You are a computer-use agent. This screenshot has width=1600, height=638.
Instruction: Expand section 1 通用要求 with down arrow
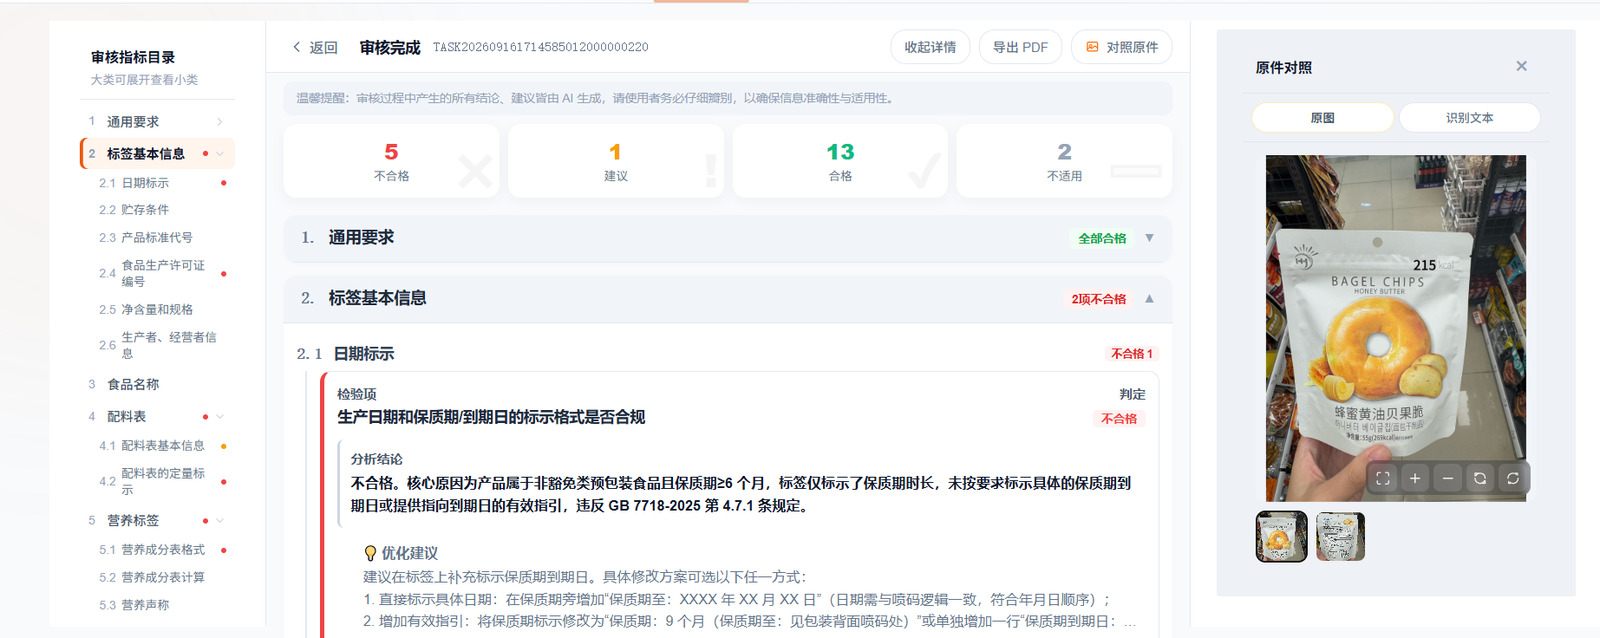click(1149, 238)
